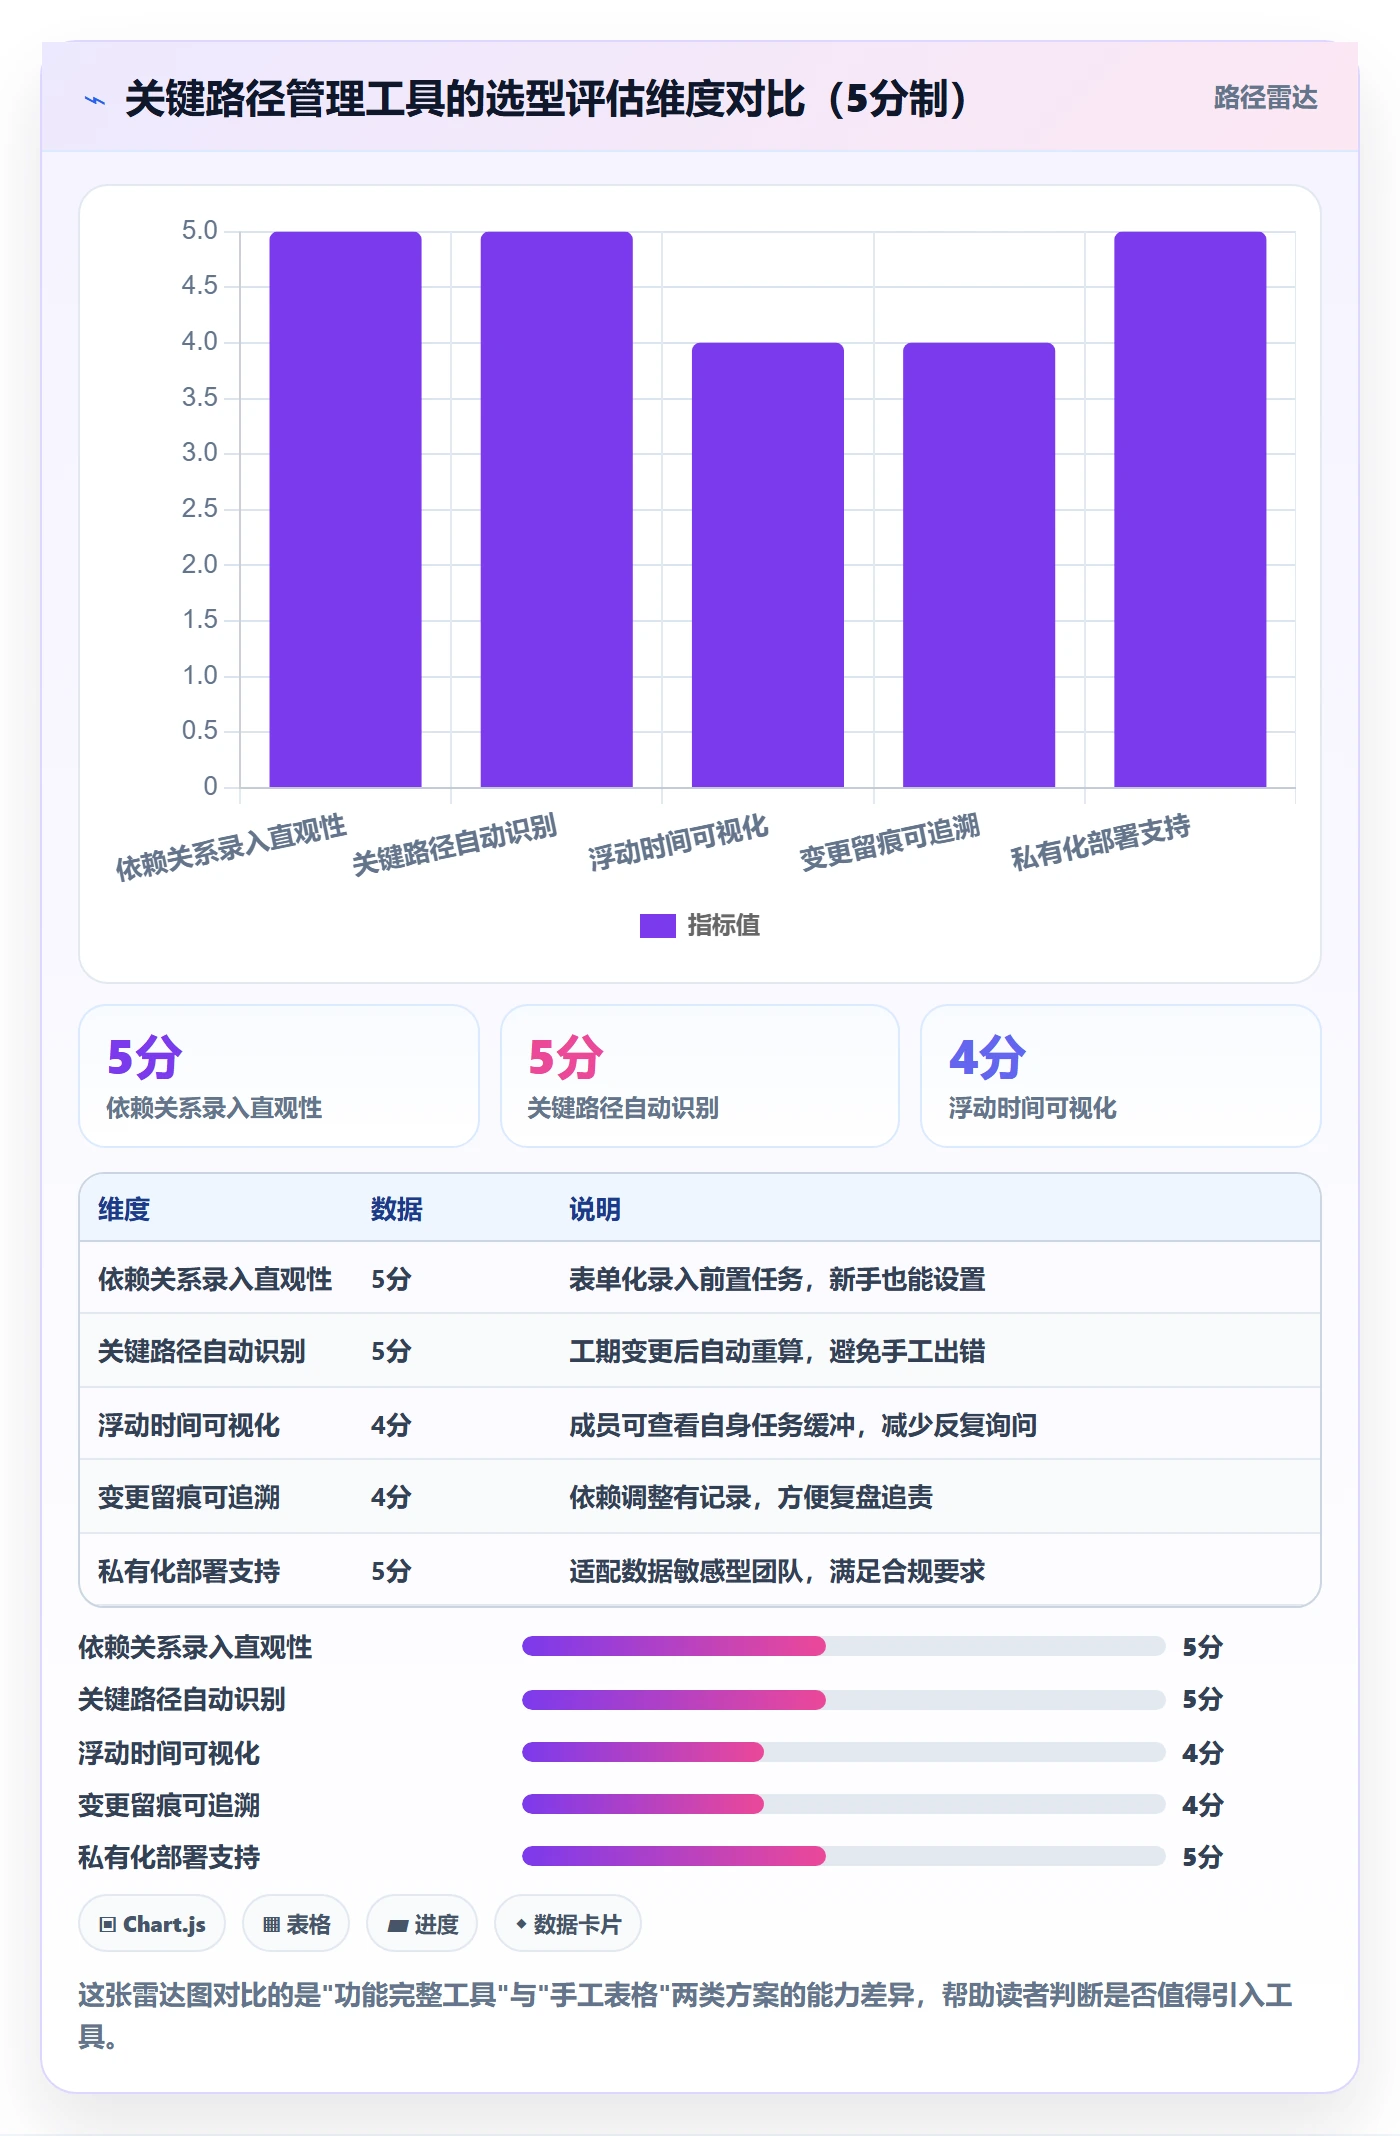
Task: Select table cell 关键路径自动识别
Action: (202, 1351)
